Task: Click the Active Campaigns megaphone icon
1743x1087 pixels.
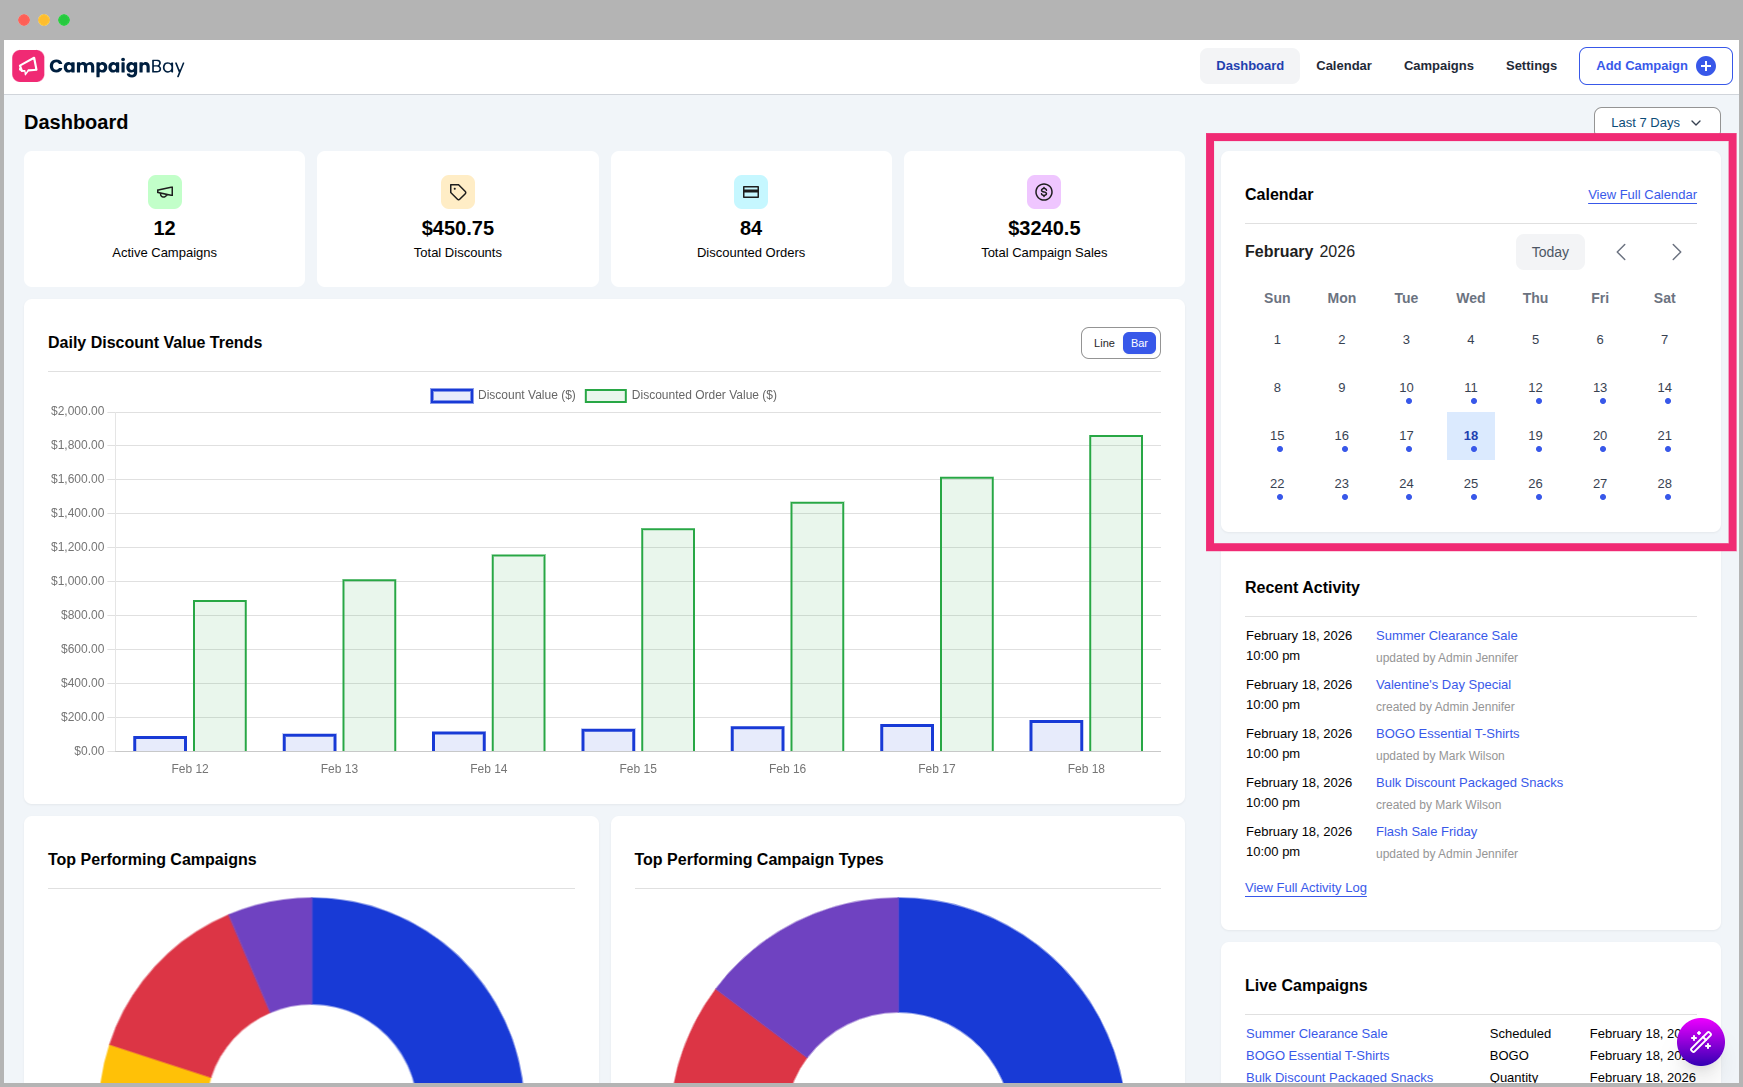Action: (164, 192)
